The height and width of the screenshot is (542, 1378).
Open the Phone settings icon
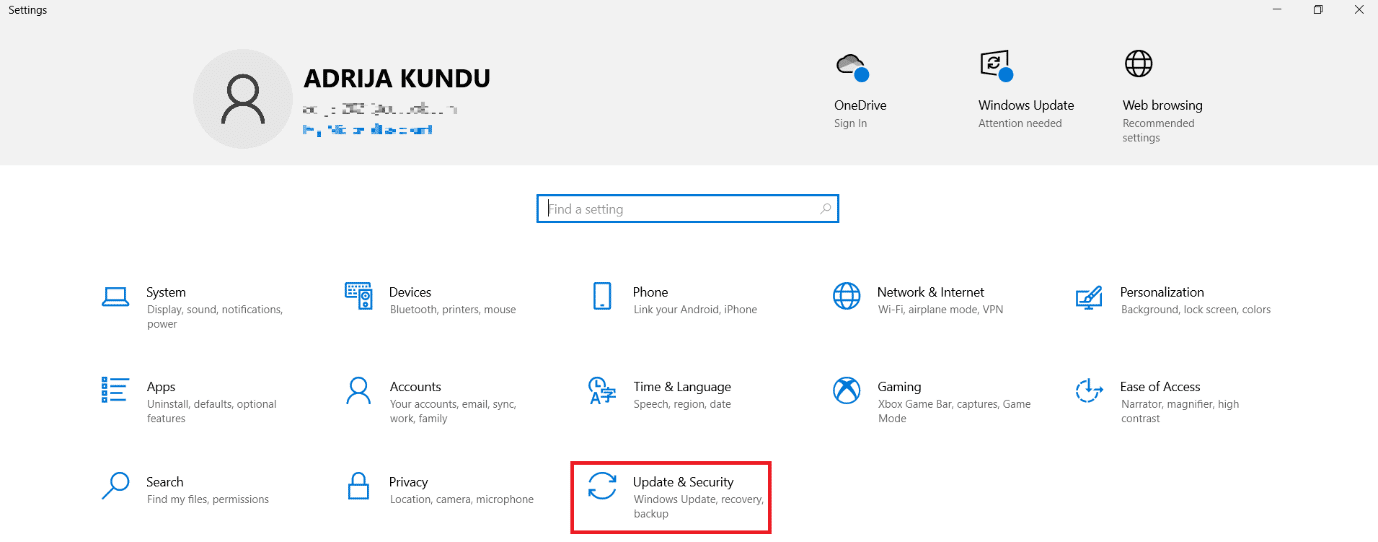(602, 296)
